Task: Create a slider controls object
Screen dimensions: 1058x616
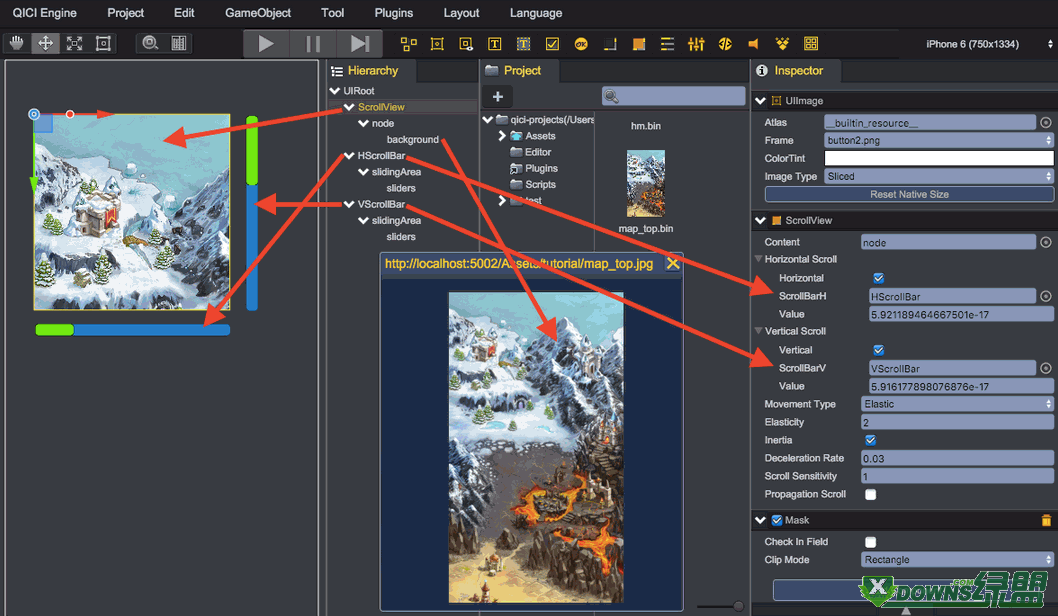Action: [696, 44]
